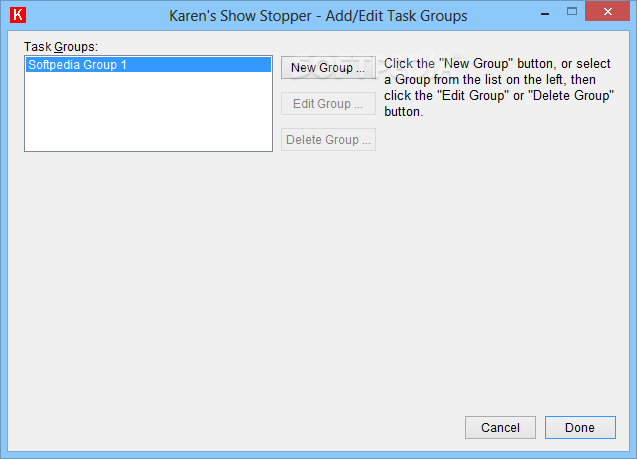Image resolution: width=637 pixels, height=459 pixels.
Task: Click the New Group button
Action: coord(328,68)
